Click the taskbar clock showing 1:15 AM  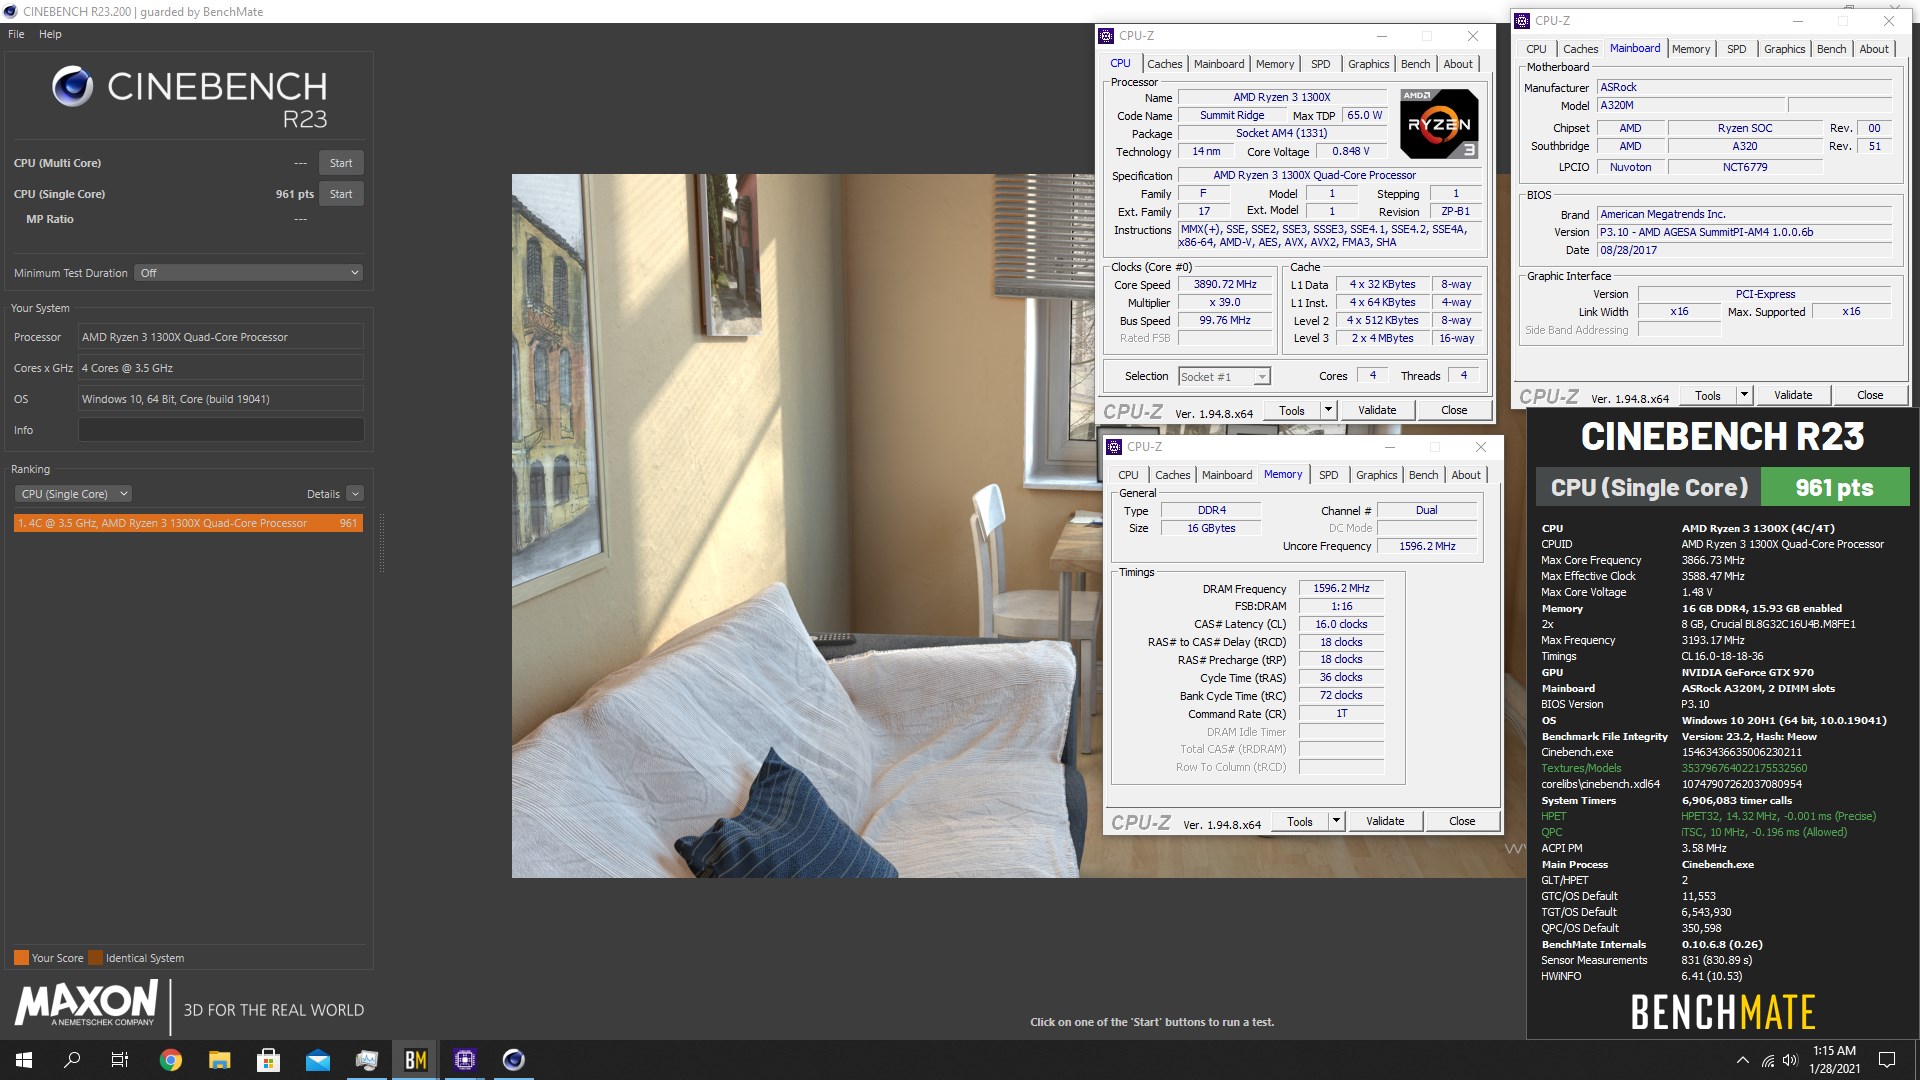pos(1834,1060)
